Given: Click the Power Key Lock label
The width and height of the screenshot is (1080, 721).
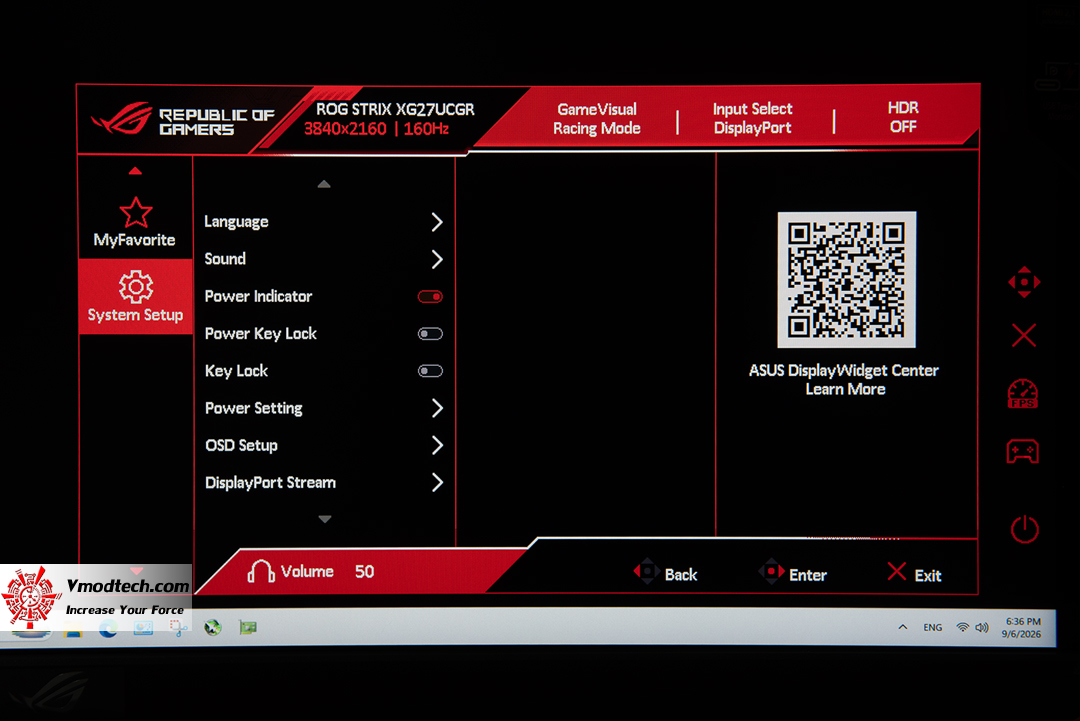Looking at the screenshot, I should click(260, 333).
